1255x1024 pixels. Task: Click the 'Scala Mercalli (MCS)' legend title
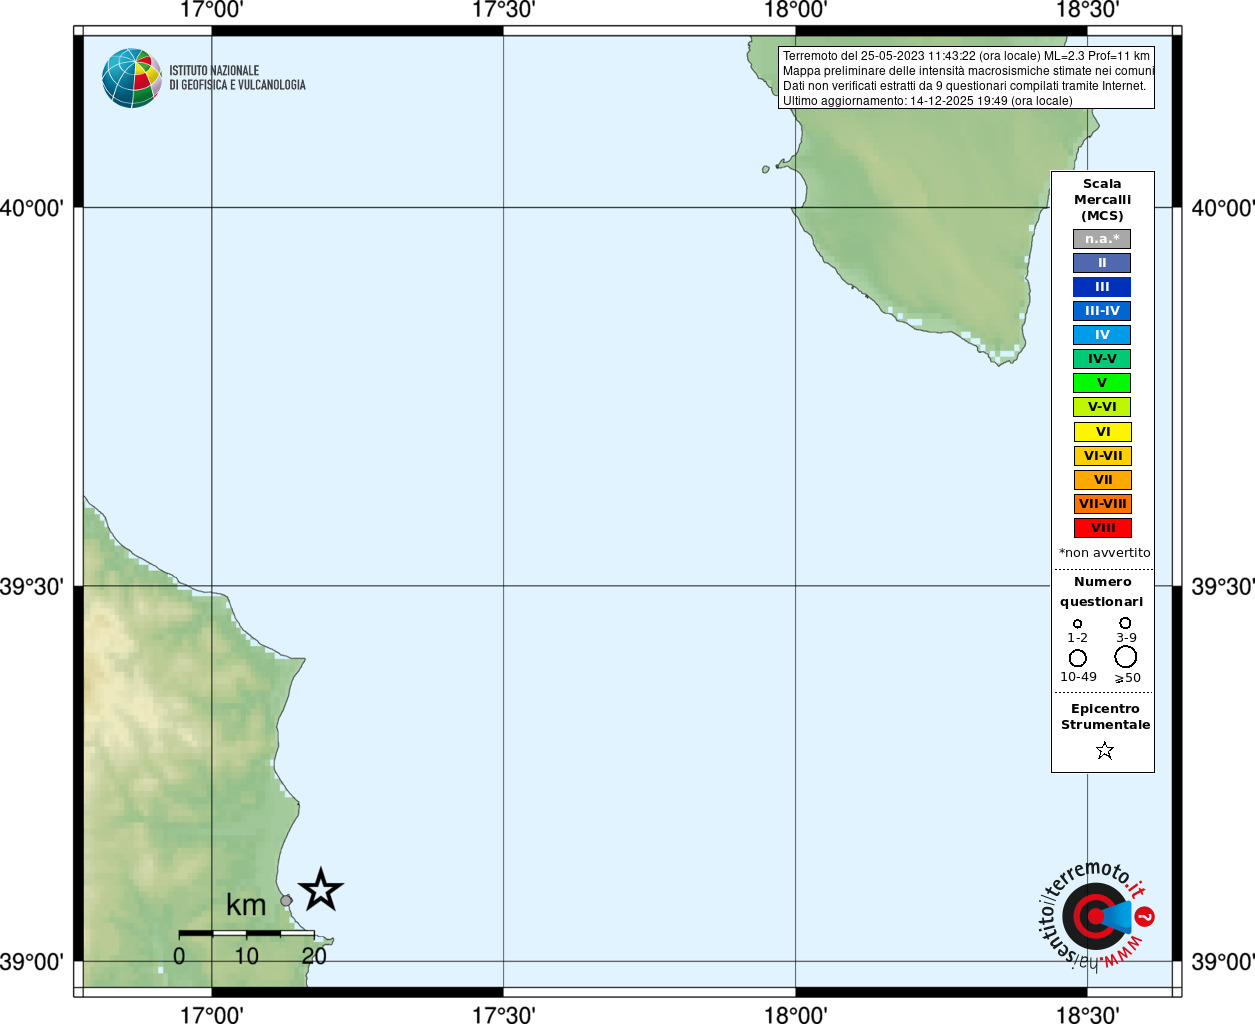[1102, 200]
